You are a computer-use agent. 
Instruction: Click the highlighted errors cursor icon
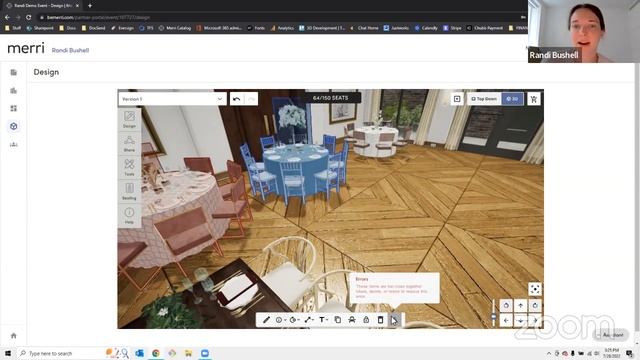pos(394,320)
